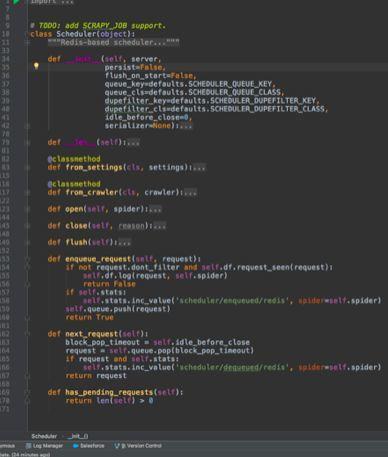Open the Version Control tool window
Image resolution: width=388 pixels, height=457 pixels.
pos(138,446)
